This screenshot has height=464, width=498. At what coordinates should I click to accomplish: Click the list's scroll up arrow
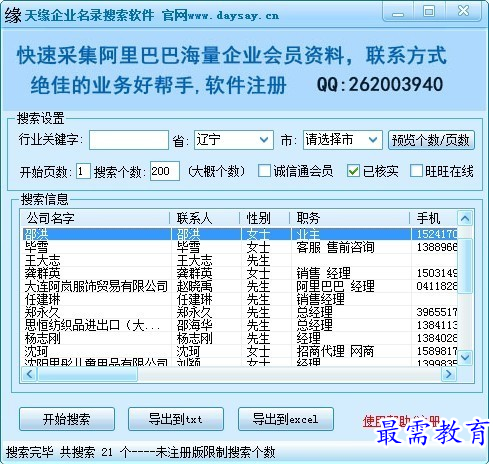[x=465, y=219]
